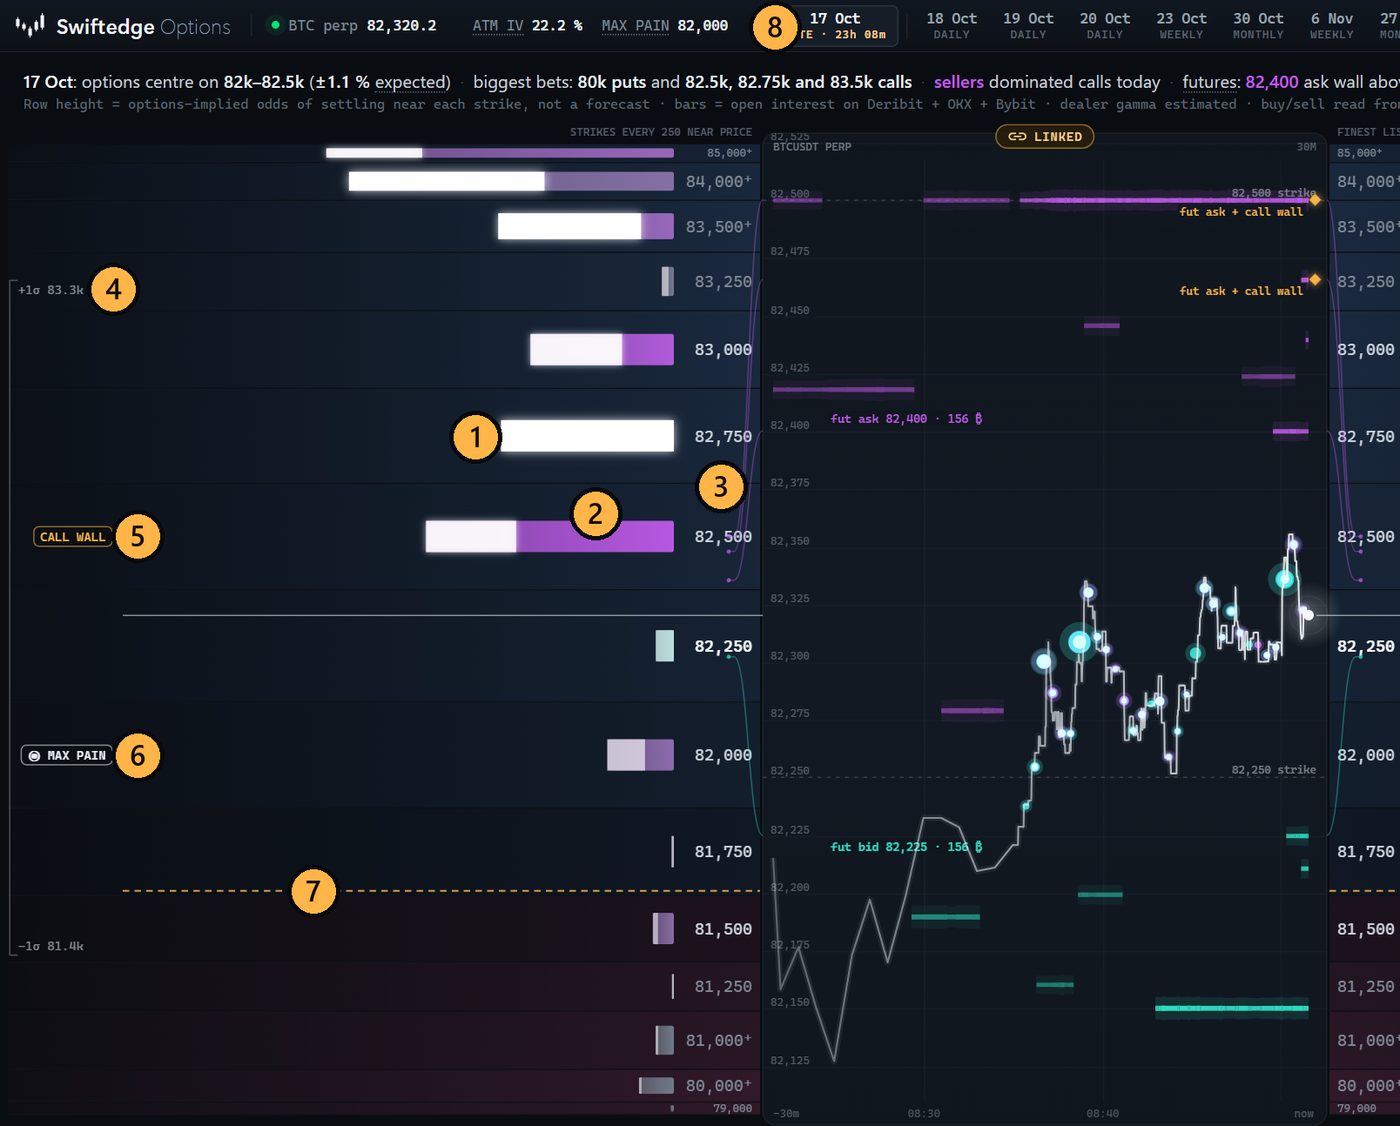Click the 81,000+ strike label in left ladder

point(719,1041)
